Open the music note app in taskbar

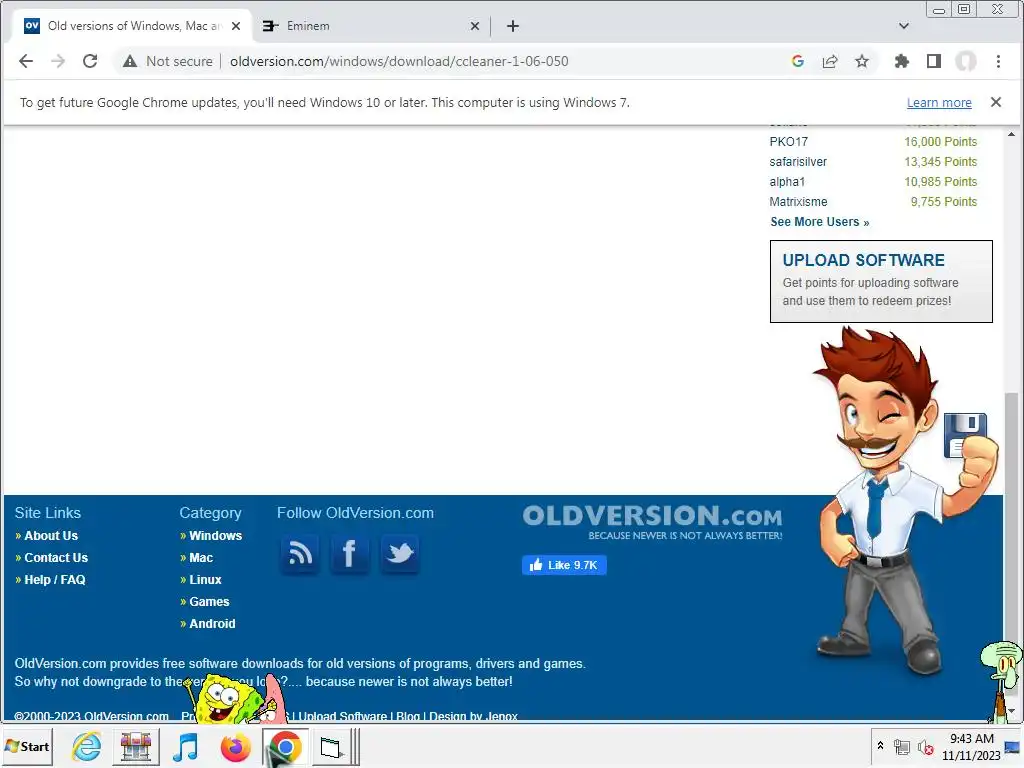coord(185,746)
